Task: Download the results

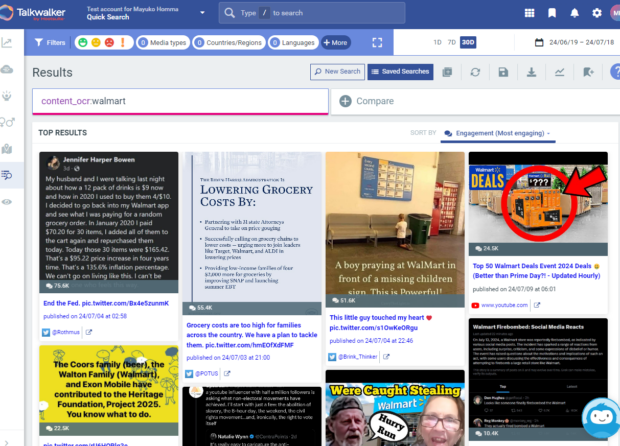Action: [531, 72]
